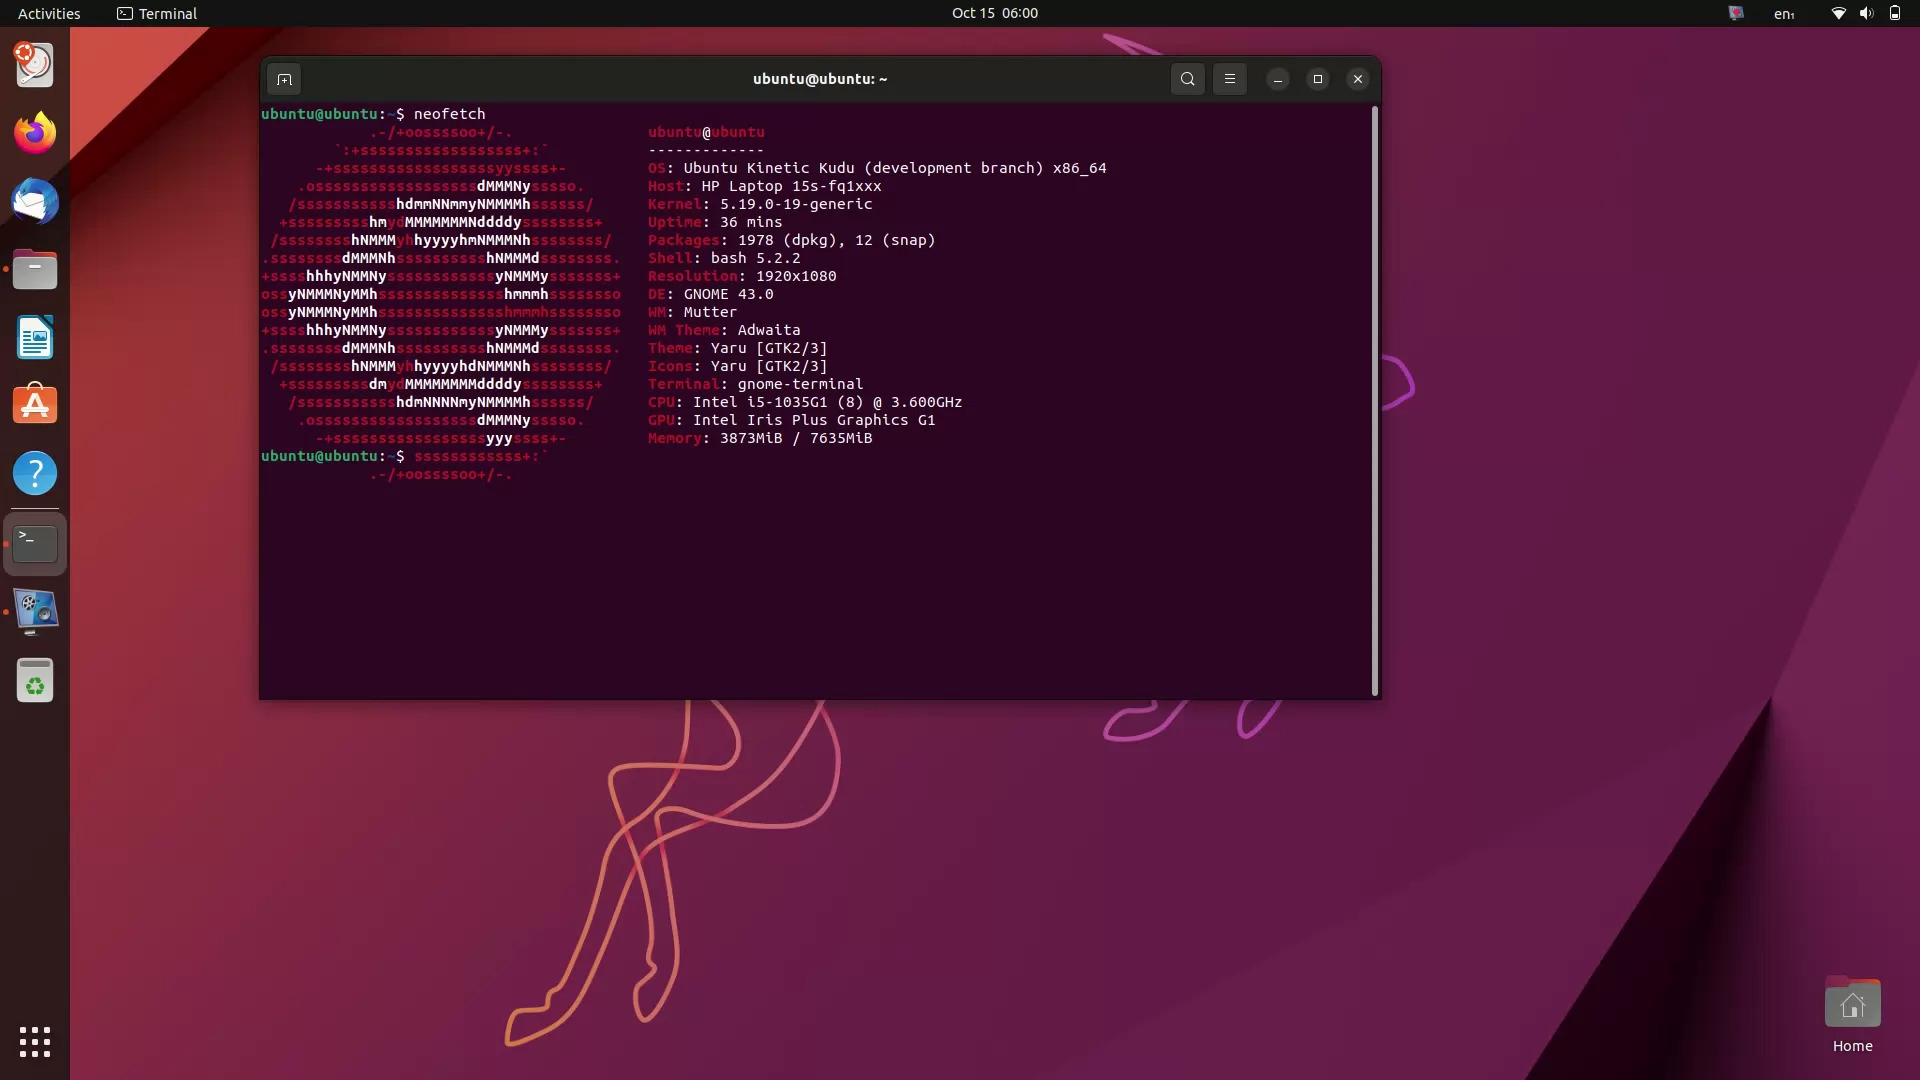Screen dimensions: 1920x1080
Task: Select the Terminal icon in dock
Action: (35, 544)
